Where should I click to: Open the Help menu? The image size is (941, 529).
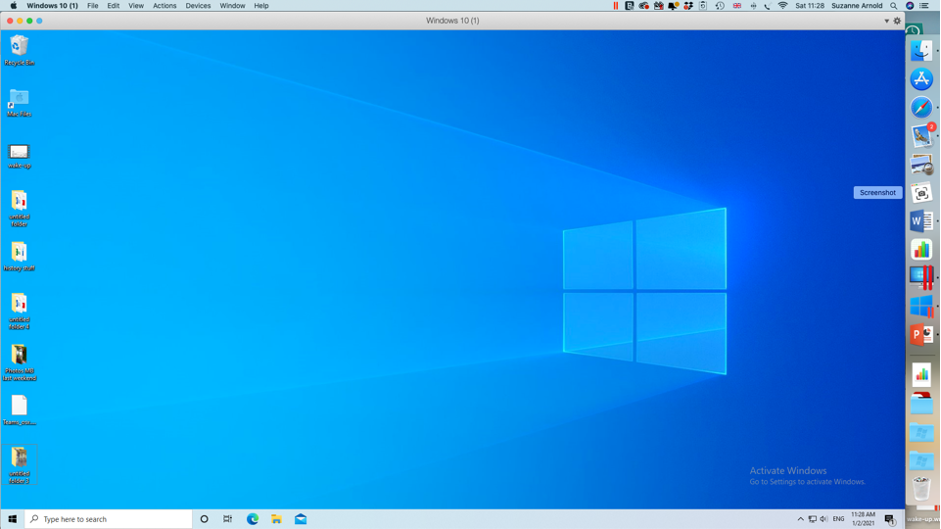point(261,5)
